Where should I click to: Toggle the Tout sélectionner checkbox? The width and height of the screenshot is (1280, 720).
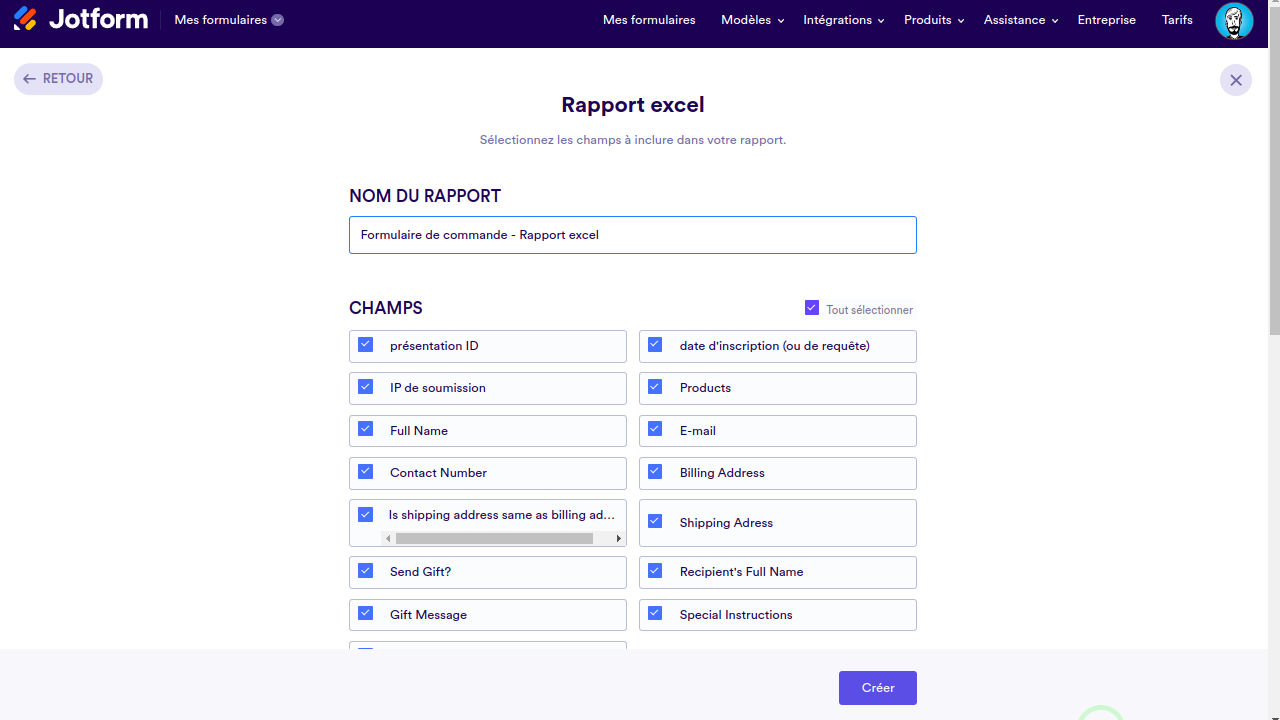(812, 308)
